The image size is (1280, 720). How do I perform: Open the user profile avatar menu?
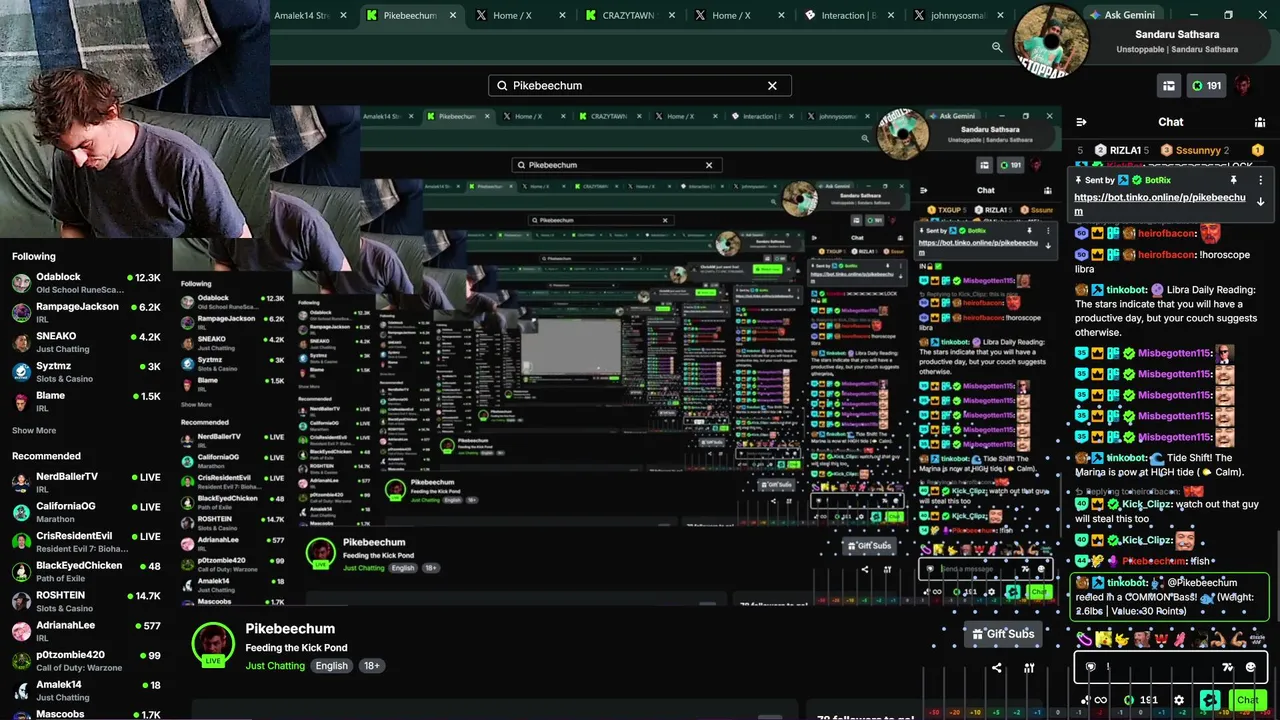point(1244,86)
